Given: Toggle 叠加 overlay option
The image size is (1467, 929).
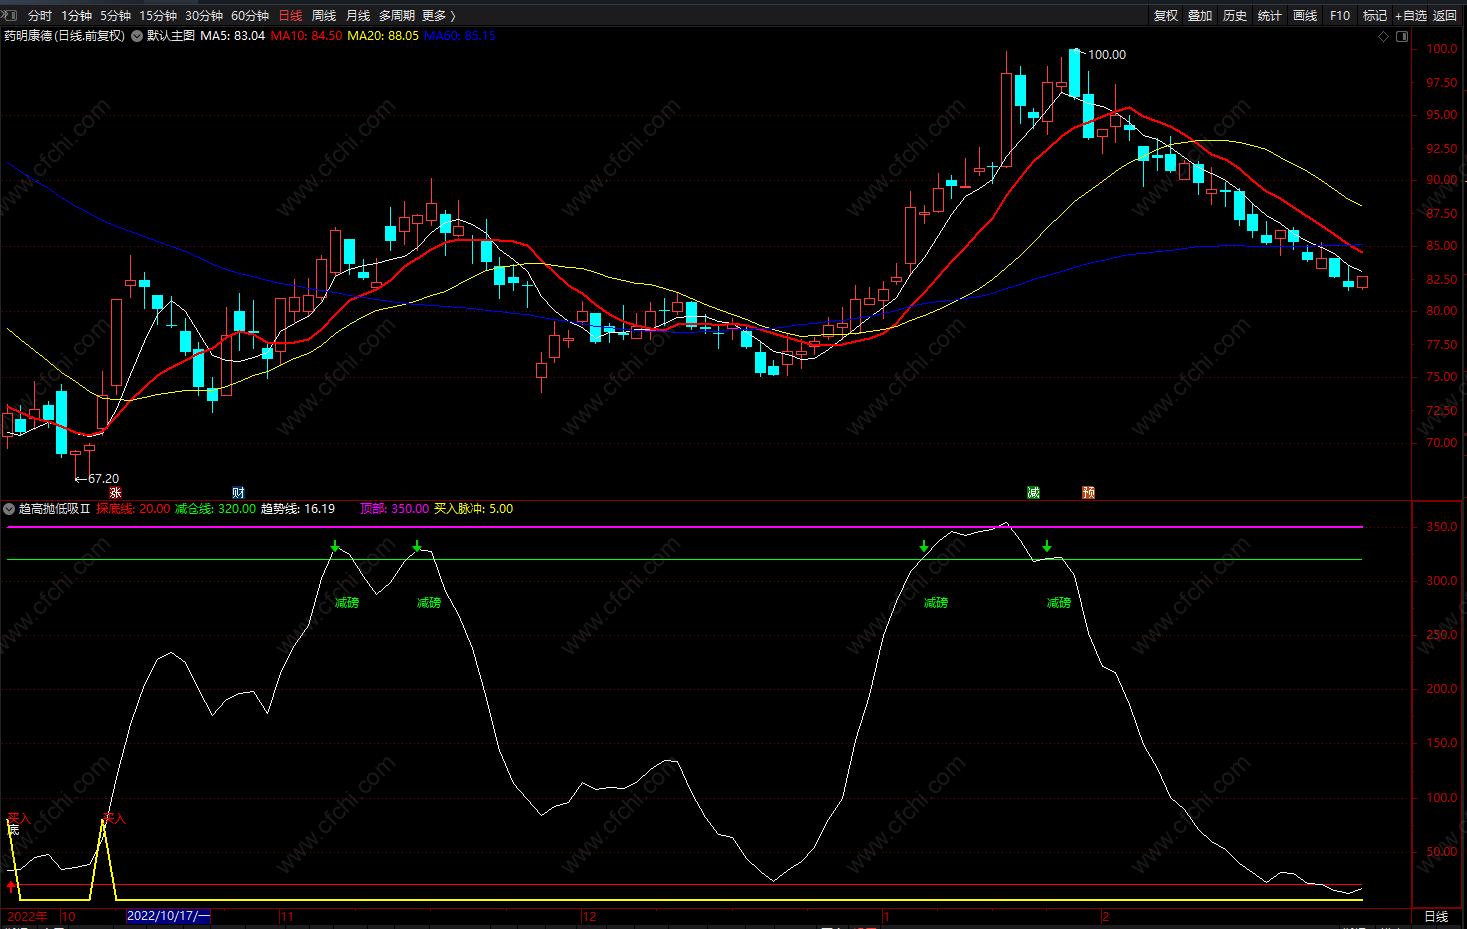Looking at the screenshot, I should [x=1200, y=16].
